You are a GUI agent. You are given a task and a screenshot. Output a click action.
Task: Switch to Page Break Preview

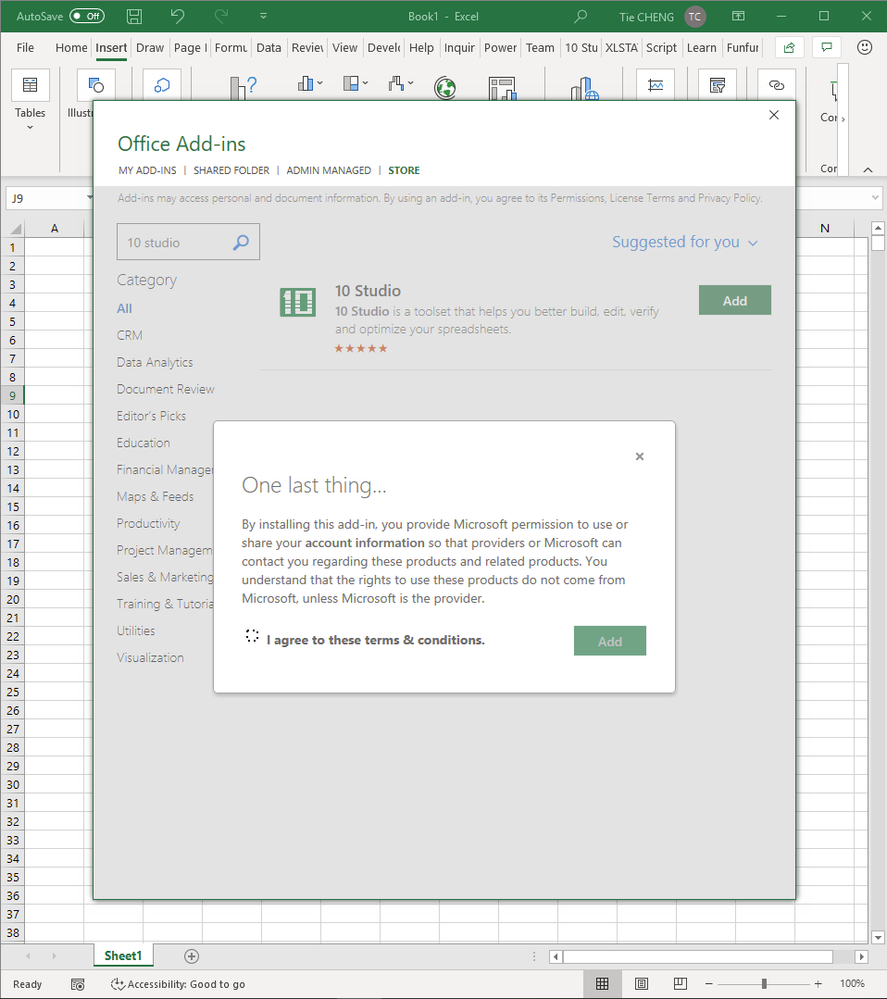tap(681, 984)
